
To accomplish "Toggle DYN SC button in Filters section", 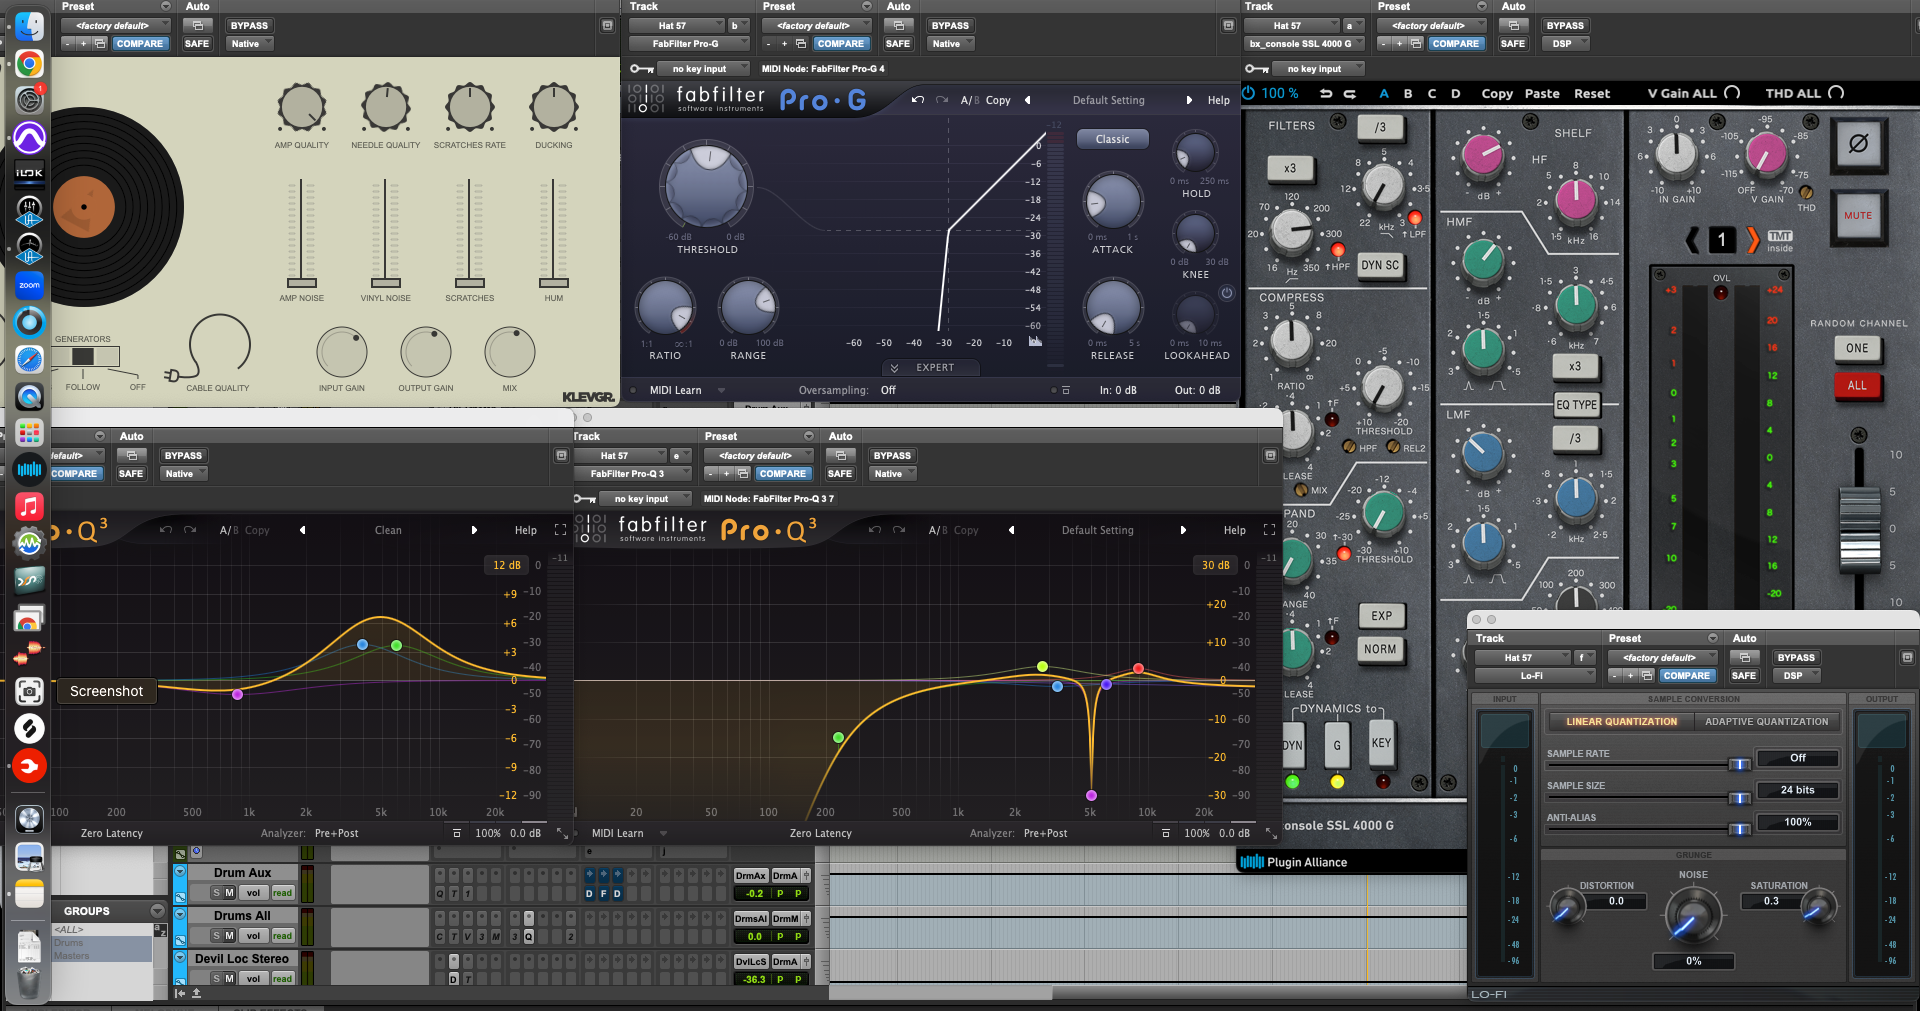I will [1380, 265].
